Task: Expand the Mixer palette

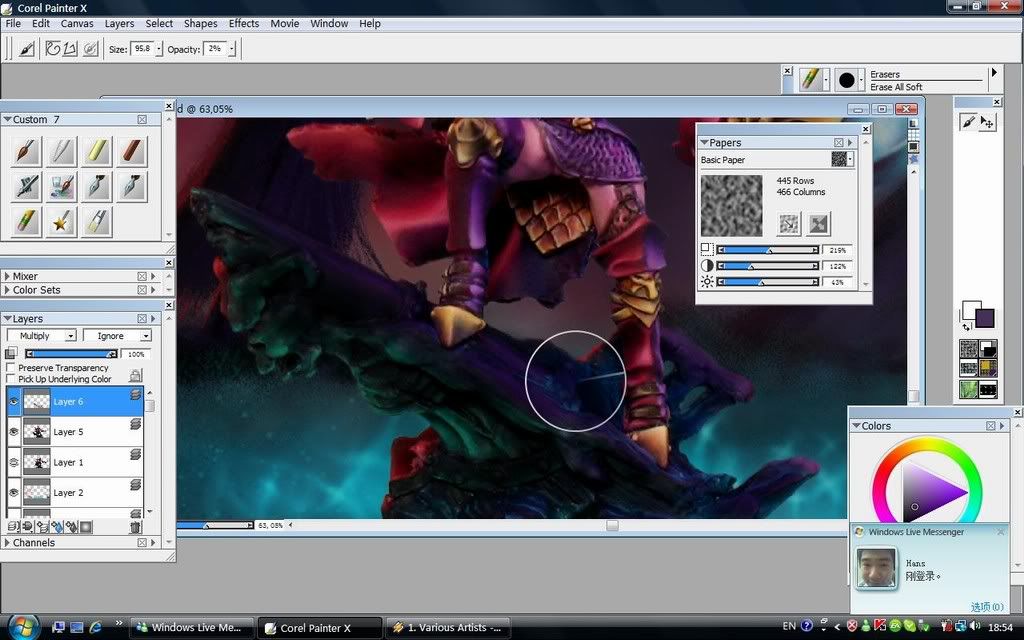Action: point(7,276)
